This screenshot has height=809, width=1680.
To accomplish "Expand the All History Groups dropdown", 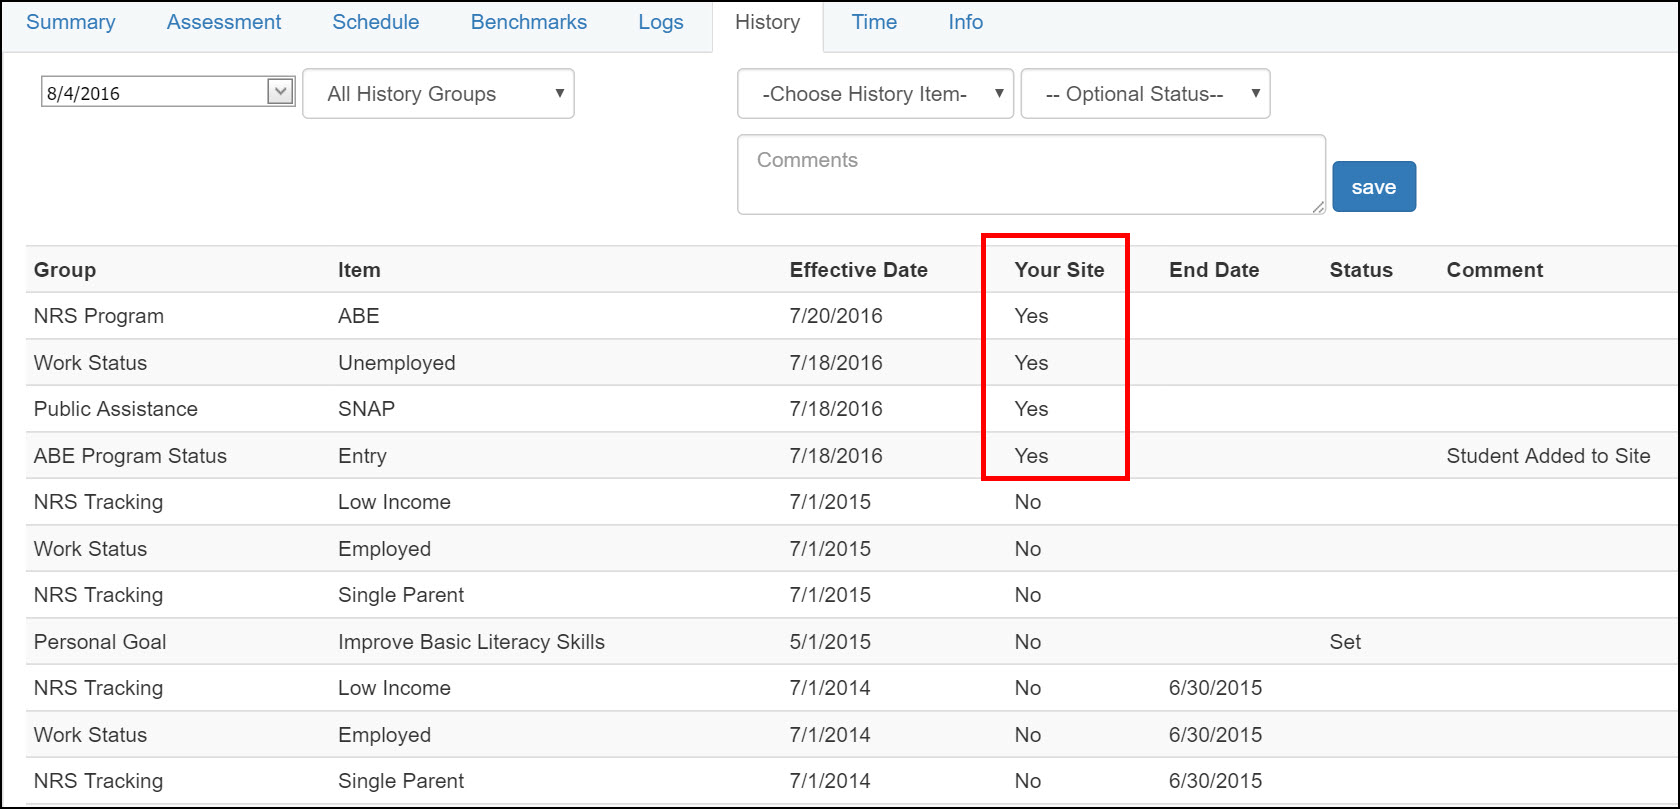I will 438,94.
